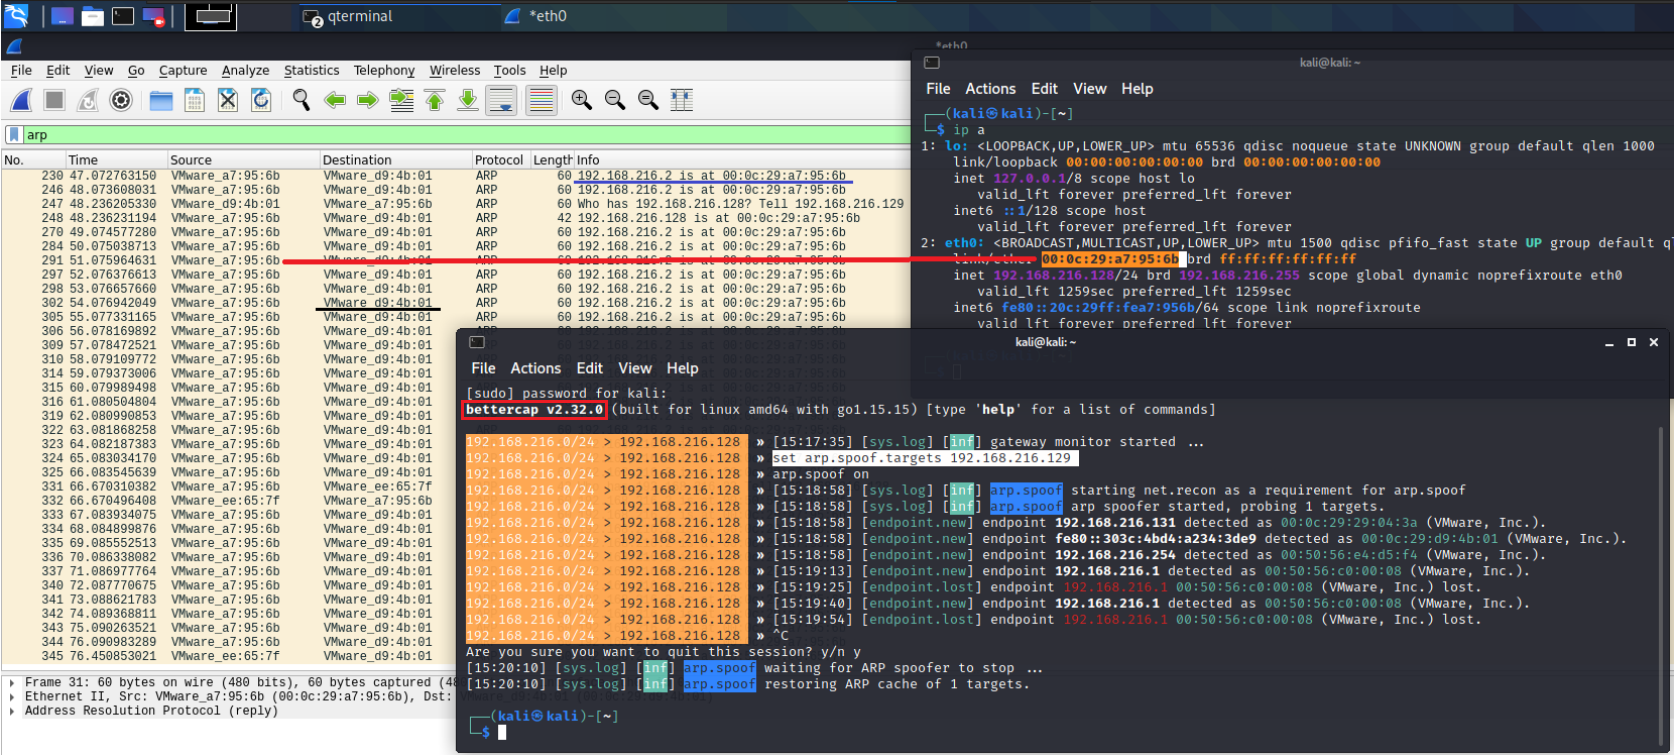Open the Statistics menu
The image size is (1674, 755).
(x=311, y=71)
